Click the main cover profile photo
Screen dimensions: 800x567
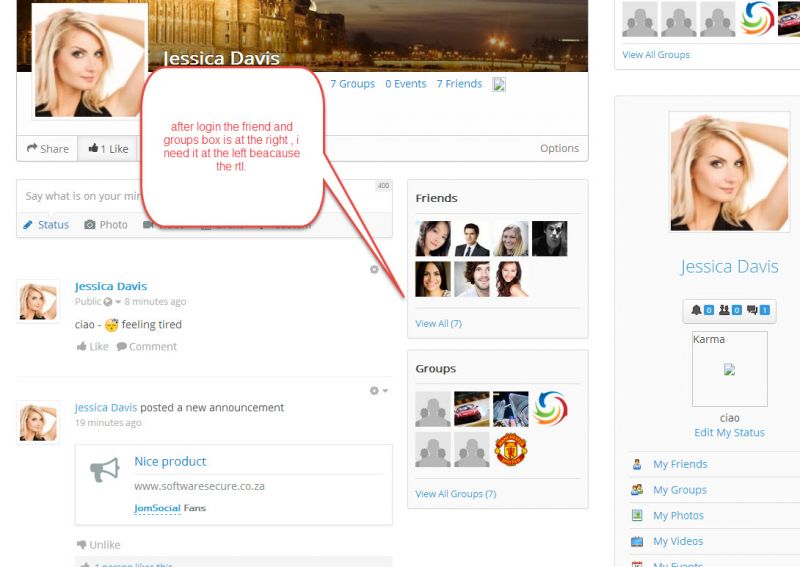pyautogui.click(x=90, y=61)
